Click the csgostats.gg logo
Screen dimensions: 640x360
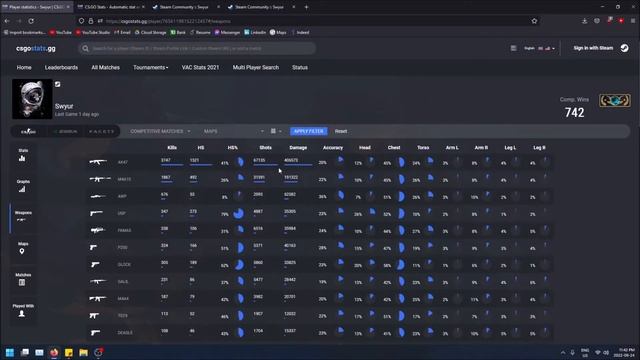(36, 49)
